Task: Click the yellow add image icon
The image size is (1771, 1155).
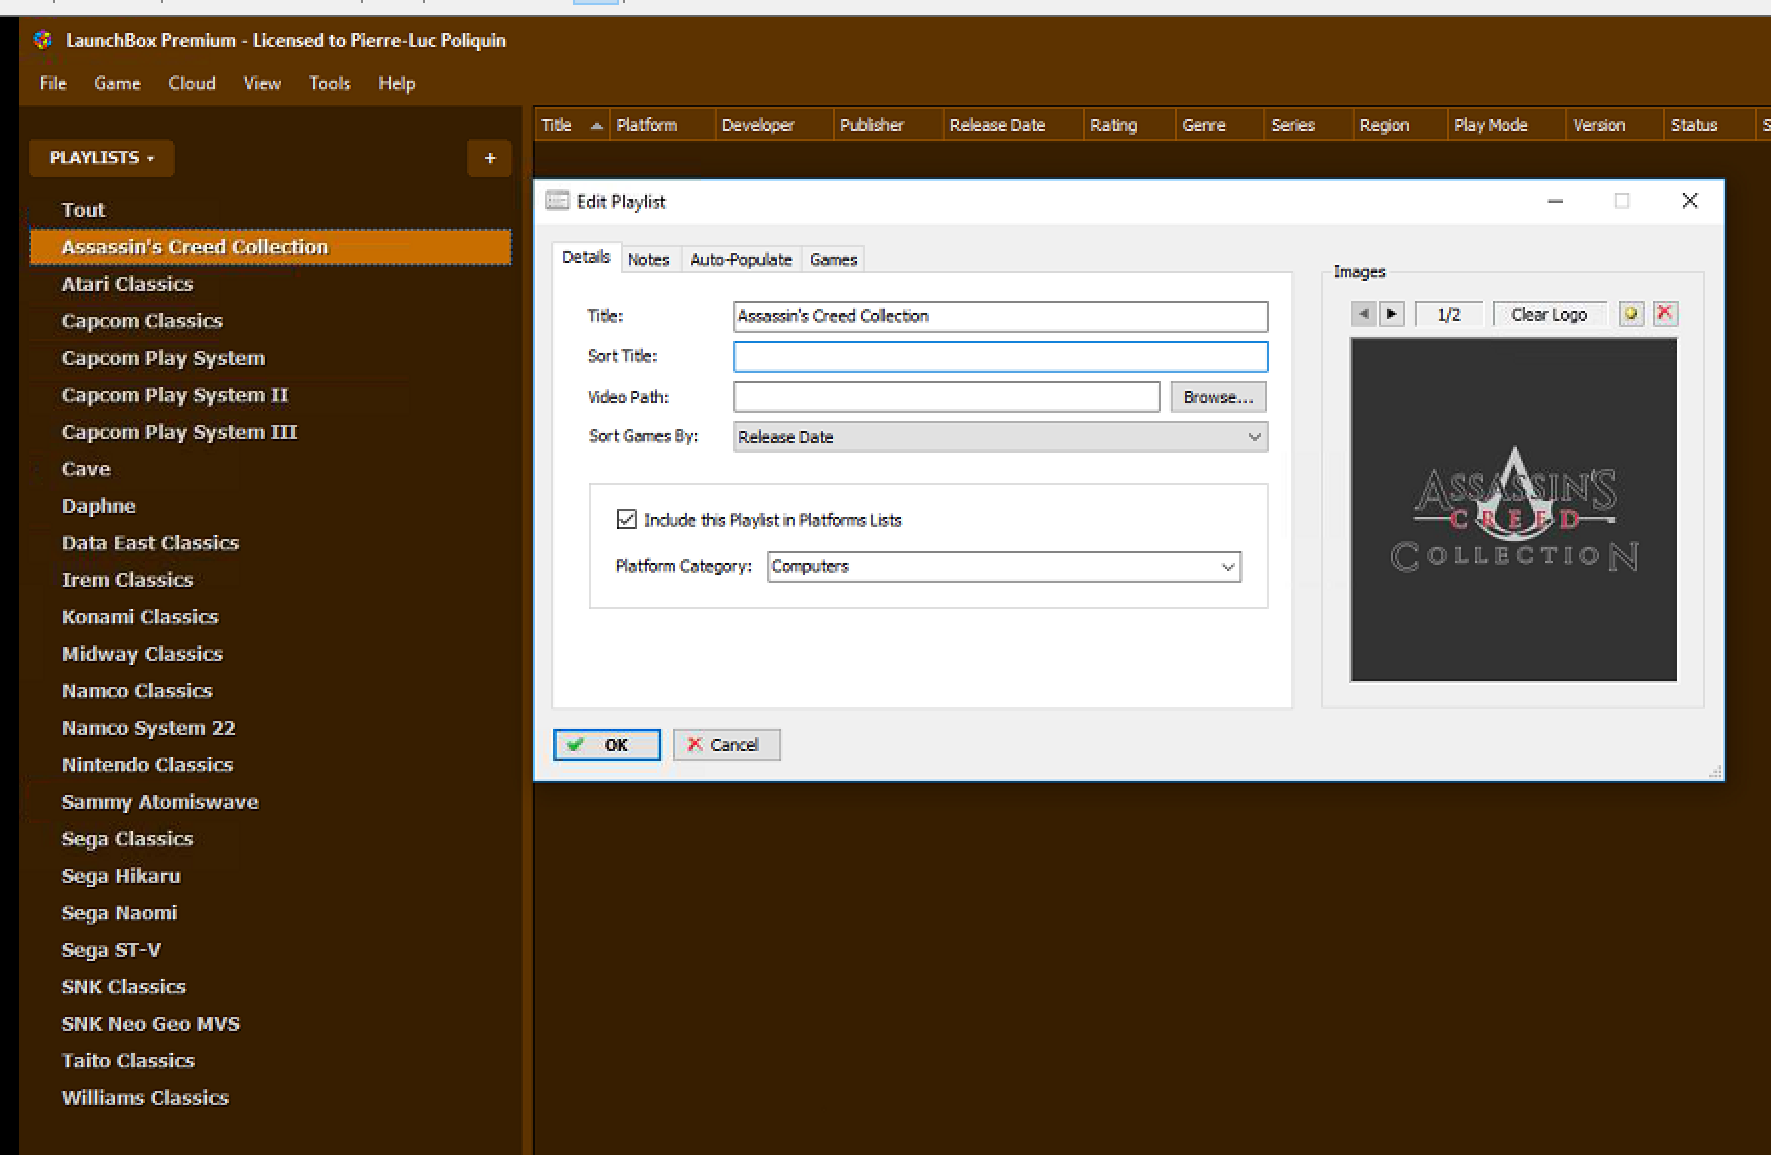Action: pyautogui.click(x=1631, y=314)
